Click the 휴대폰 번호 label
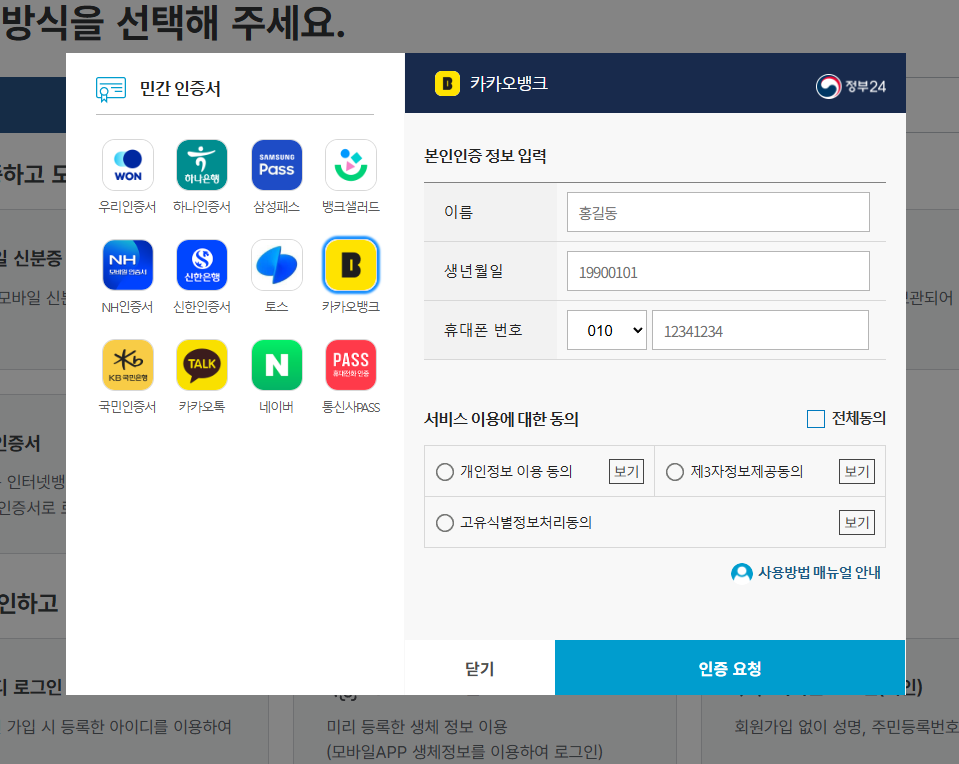 tap(483, 330)
